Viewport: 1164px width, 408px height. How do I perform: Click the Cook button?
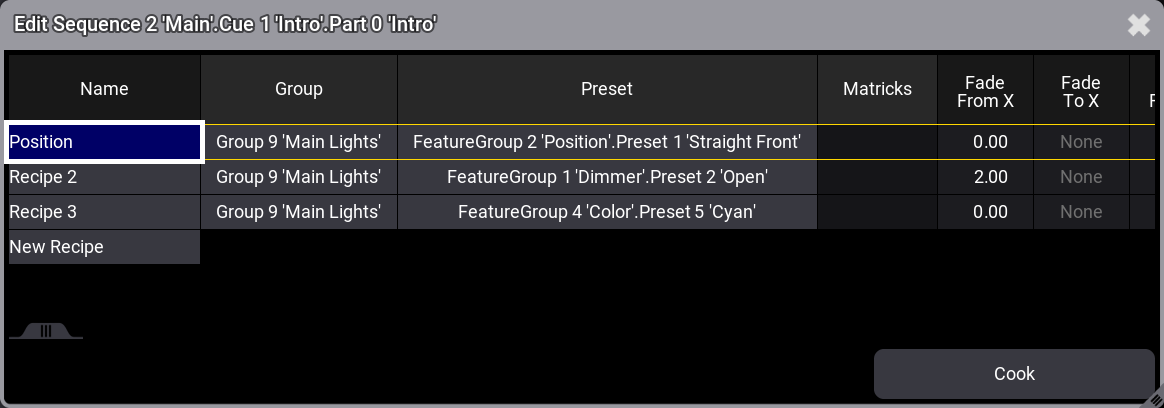(x=1014, y=374)
